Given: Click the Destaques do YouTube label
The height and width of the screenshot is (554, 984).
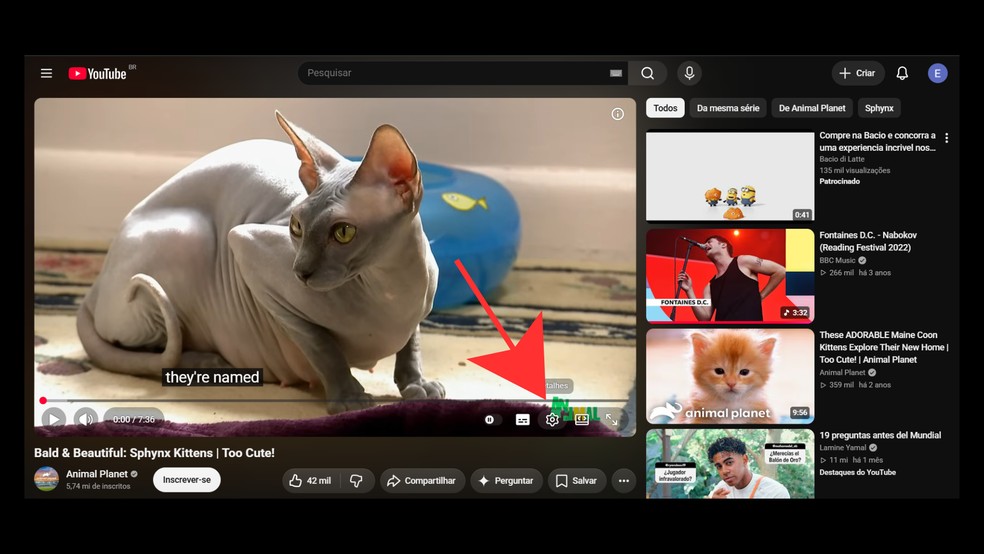Looking at the screenshot, I should click(x=857, y=472).
